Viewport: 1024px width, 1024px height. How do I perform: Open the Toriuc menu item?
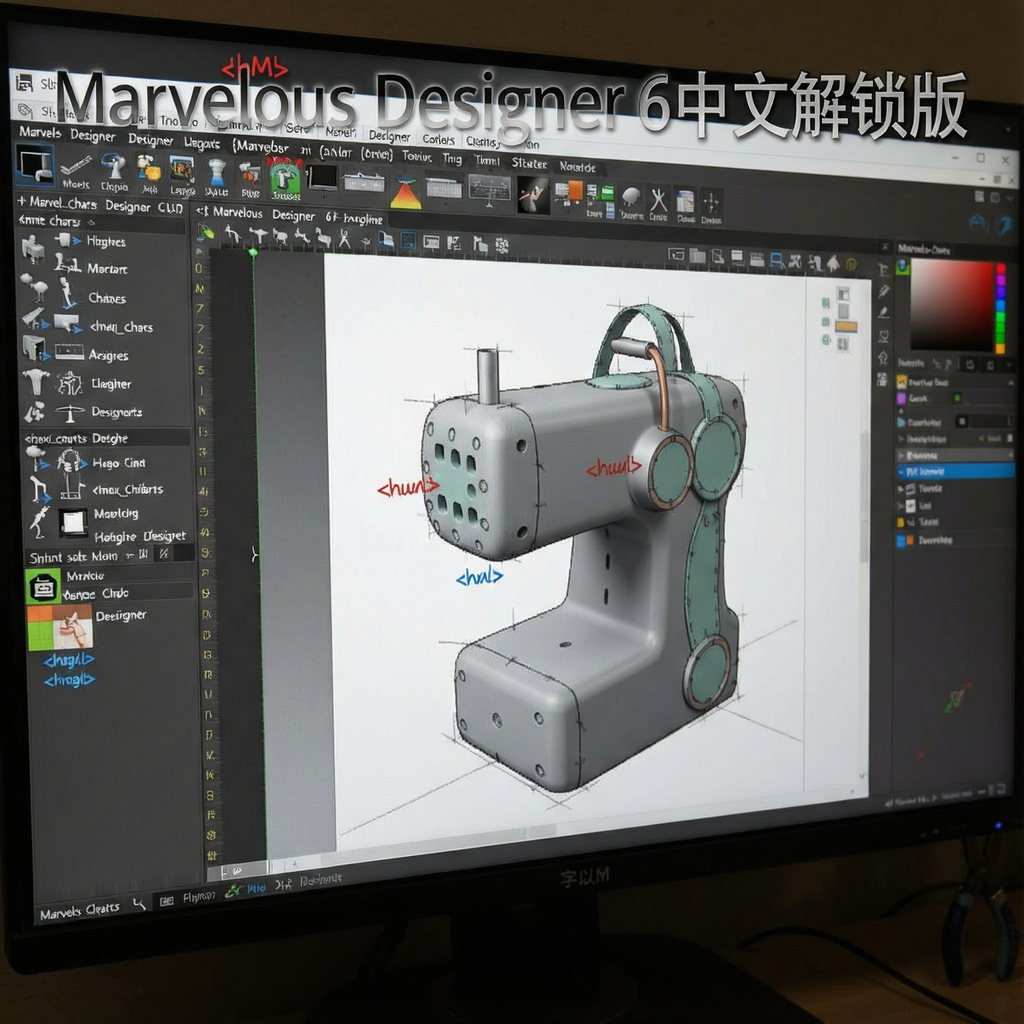coord(417,156)
